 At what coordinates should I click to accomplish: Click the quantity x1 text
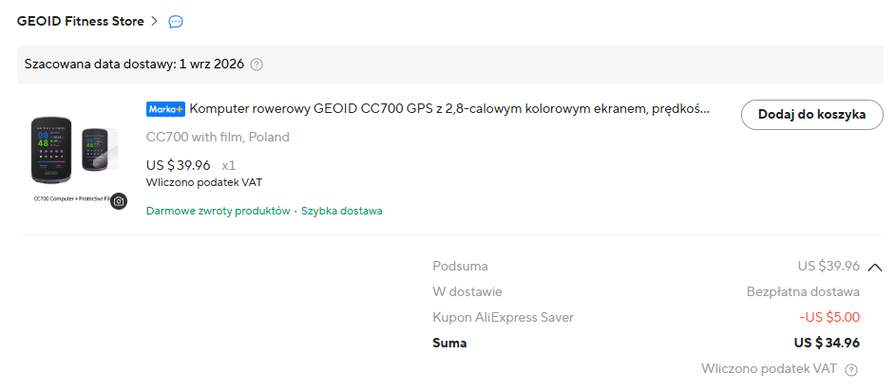(x=229, y=166)
